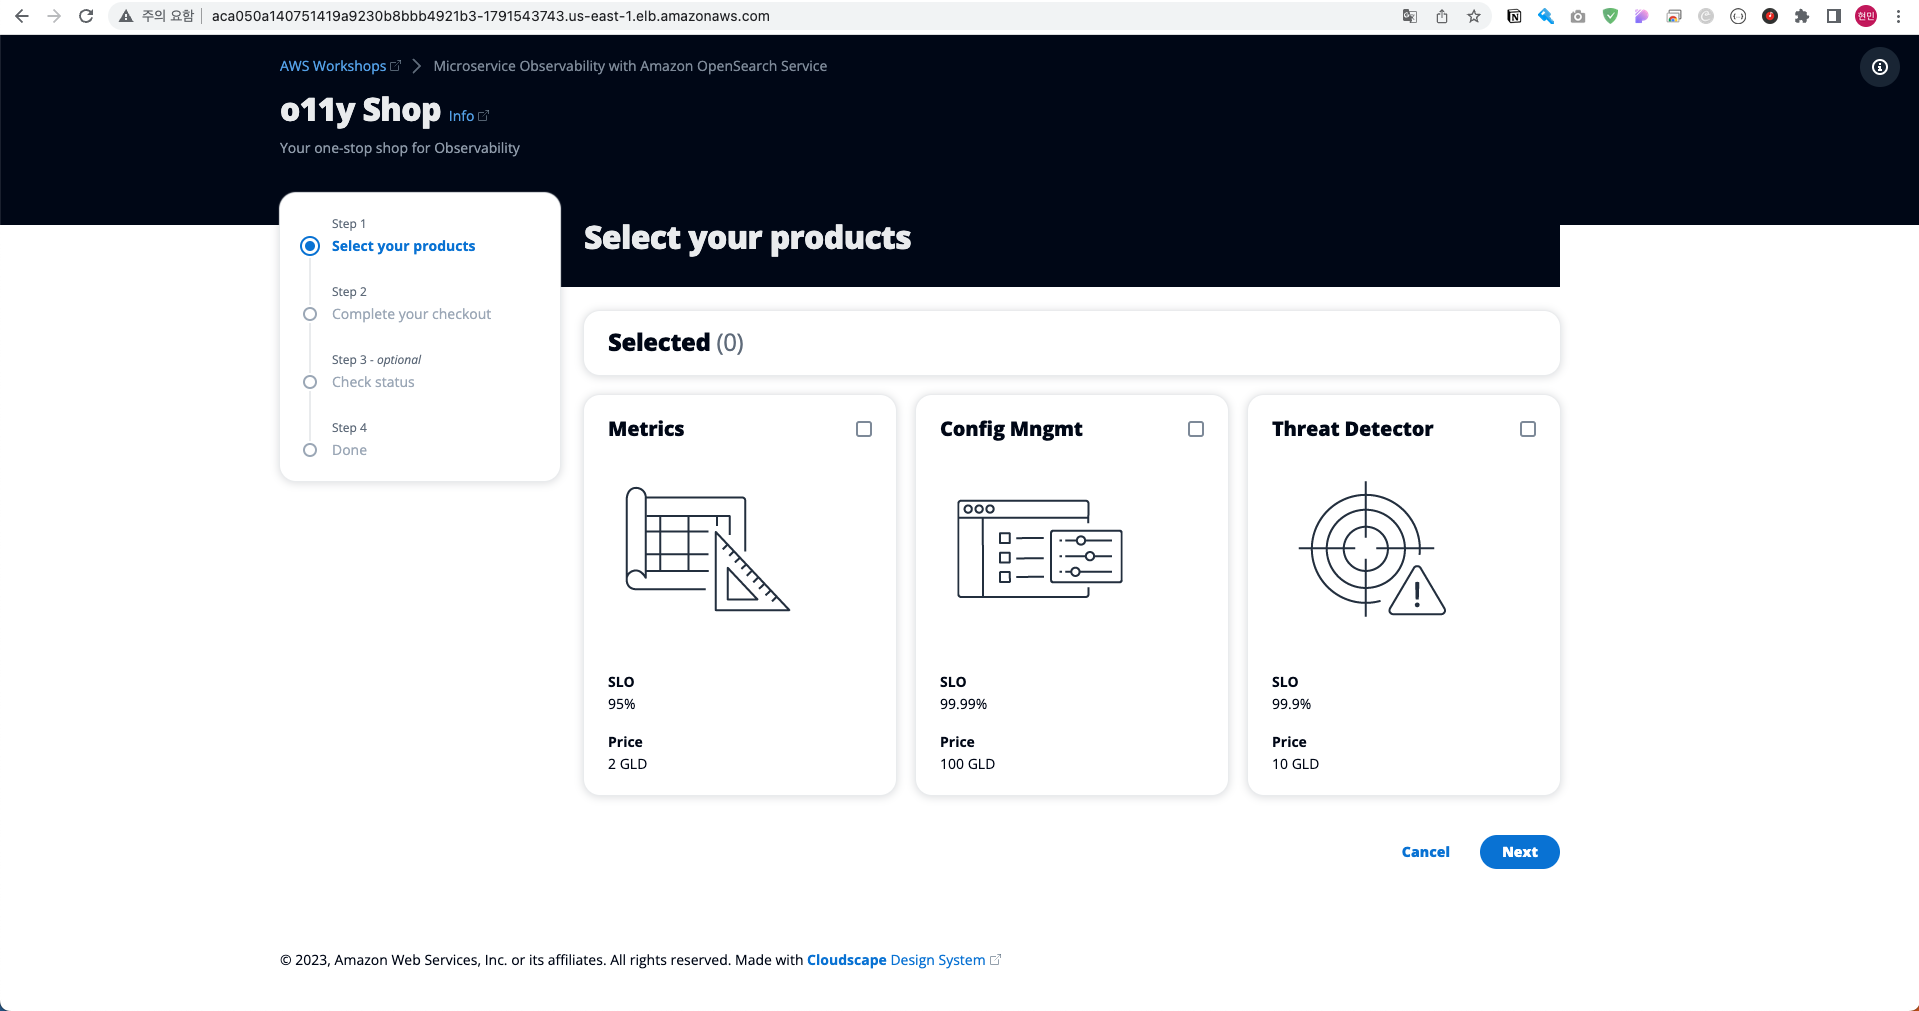Click 'Your one-stop shop for Observability' tagline
Viewport: 1919px width, 1011px height.
coord(400,148)
